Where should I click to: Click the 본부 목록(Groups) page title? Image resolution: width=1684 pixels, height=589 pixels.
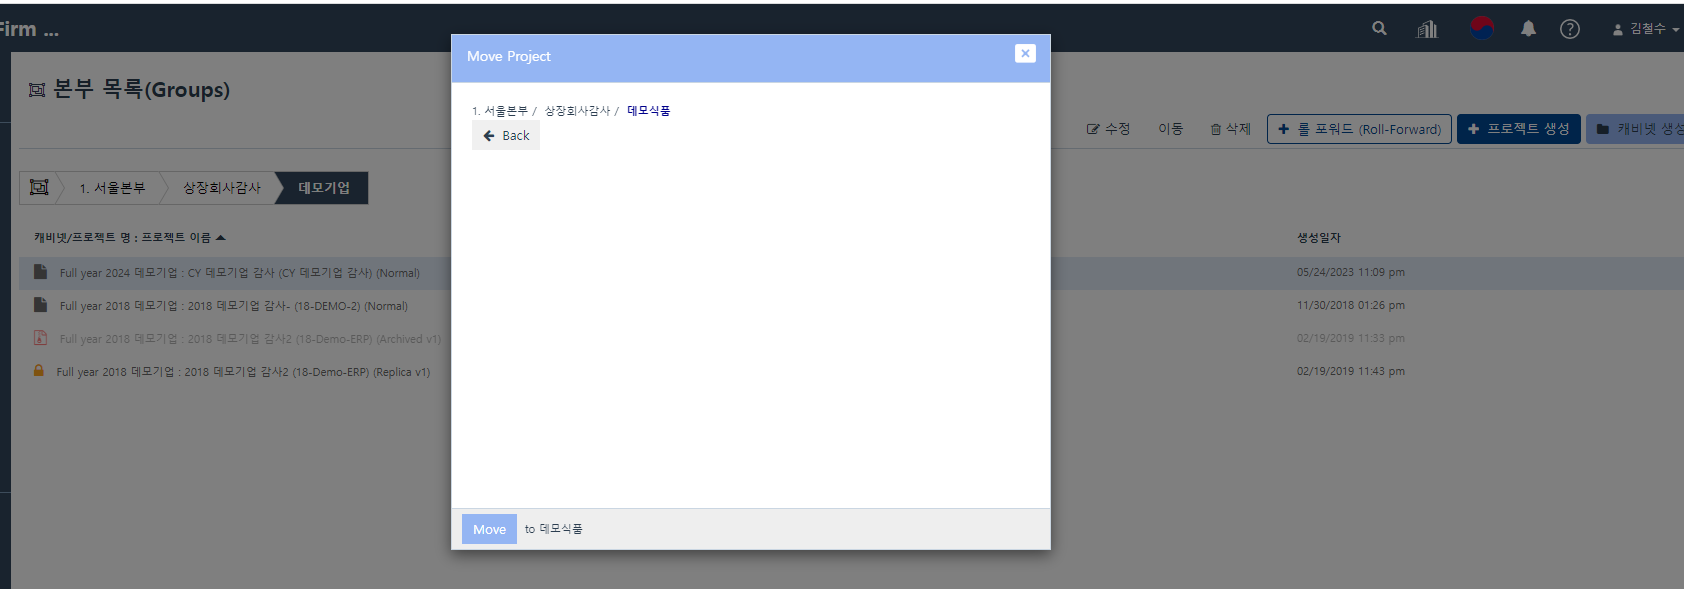141,89
